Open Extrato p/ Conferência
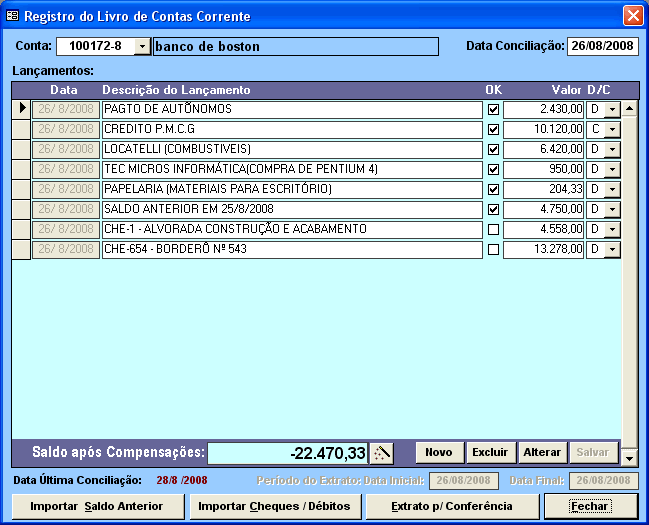Viewport: 649px width, 525px height. coord(453,506)
